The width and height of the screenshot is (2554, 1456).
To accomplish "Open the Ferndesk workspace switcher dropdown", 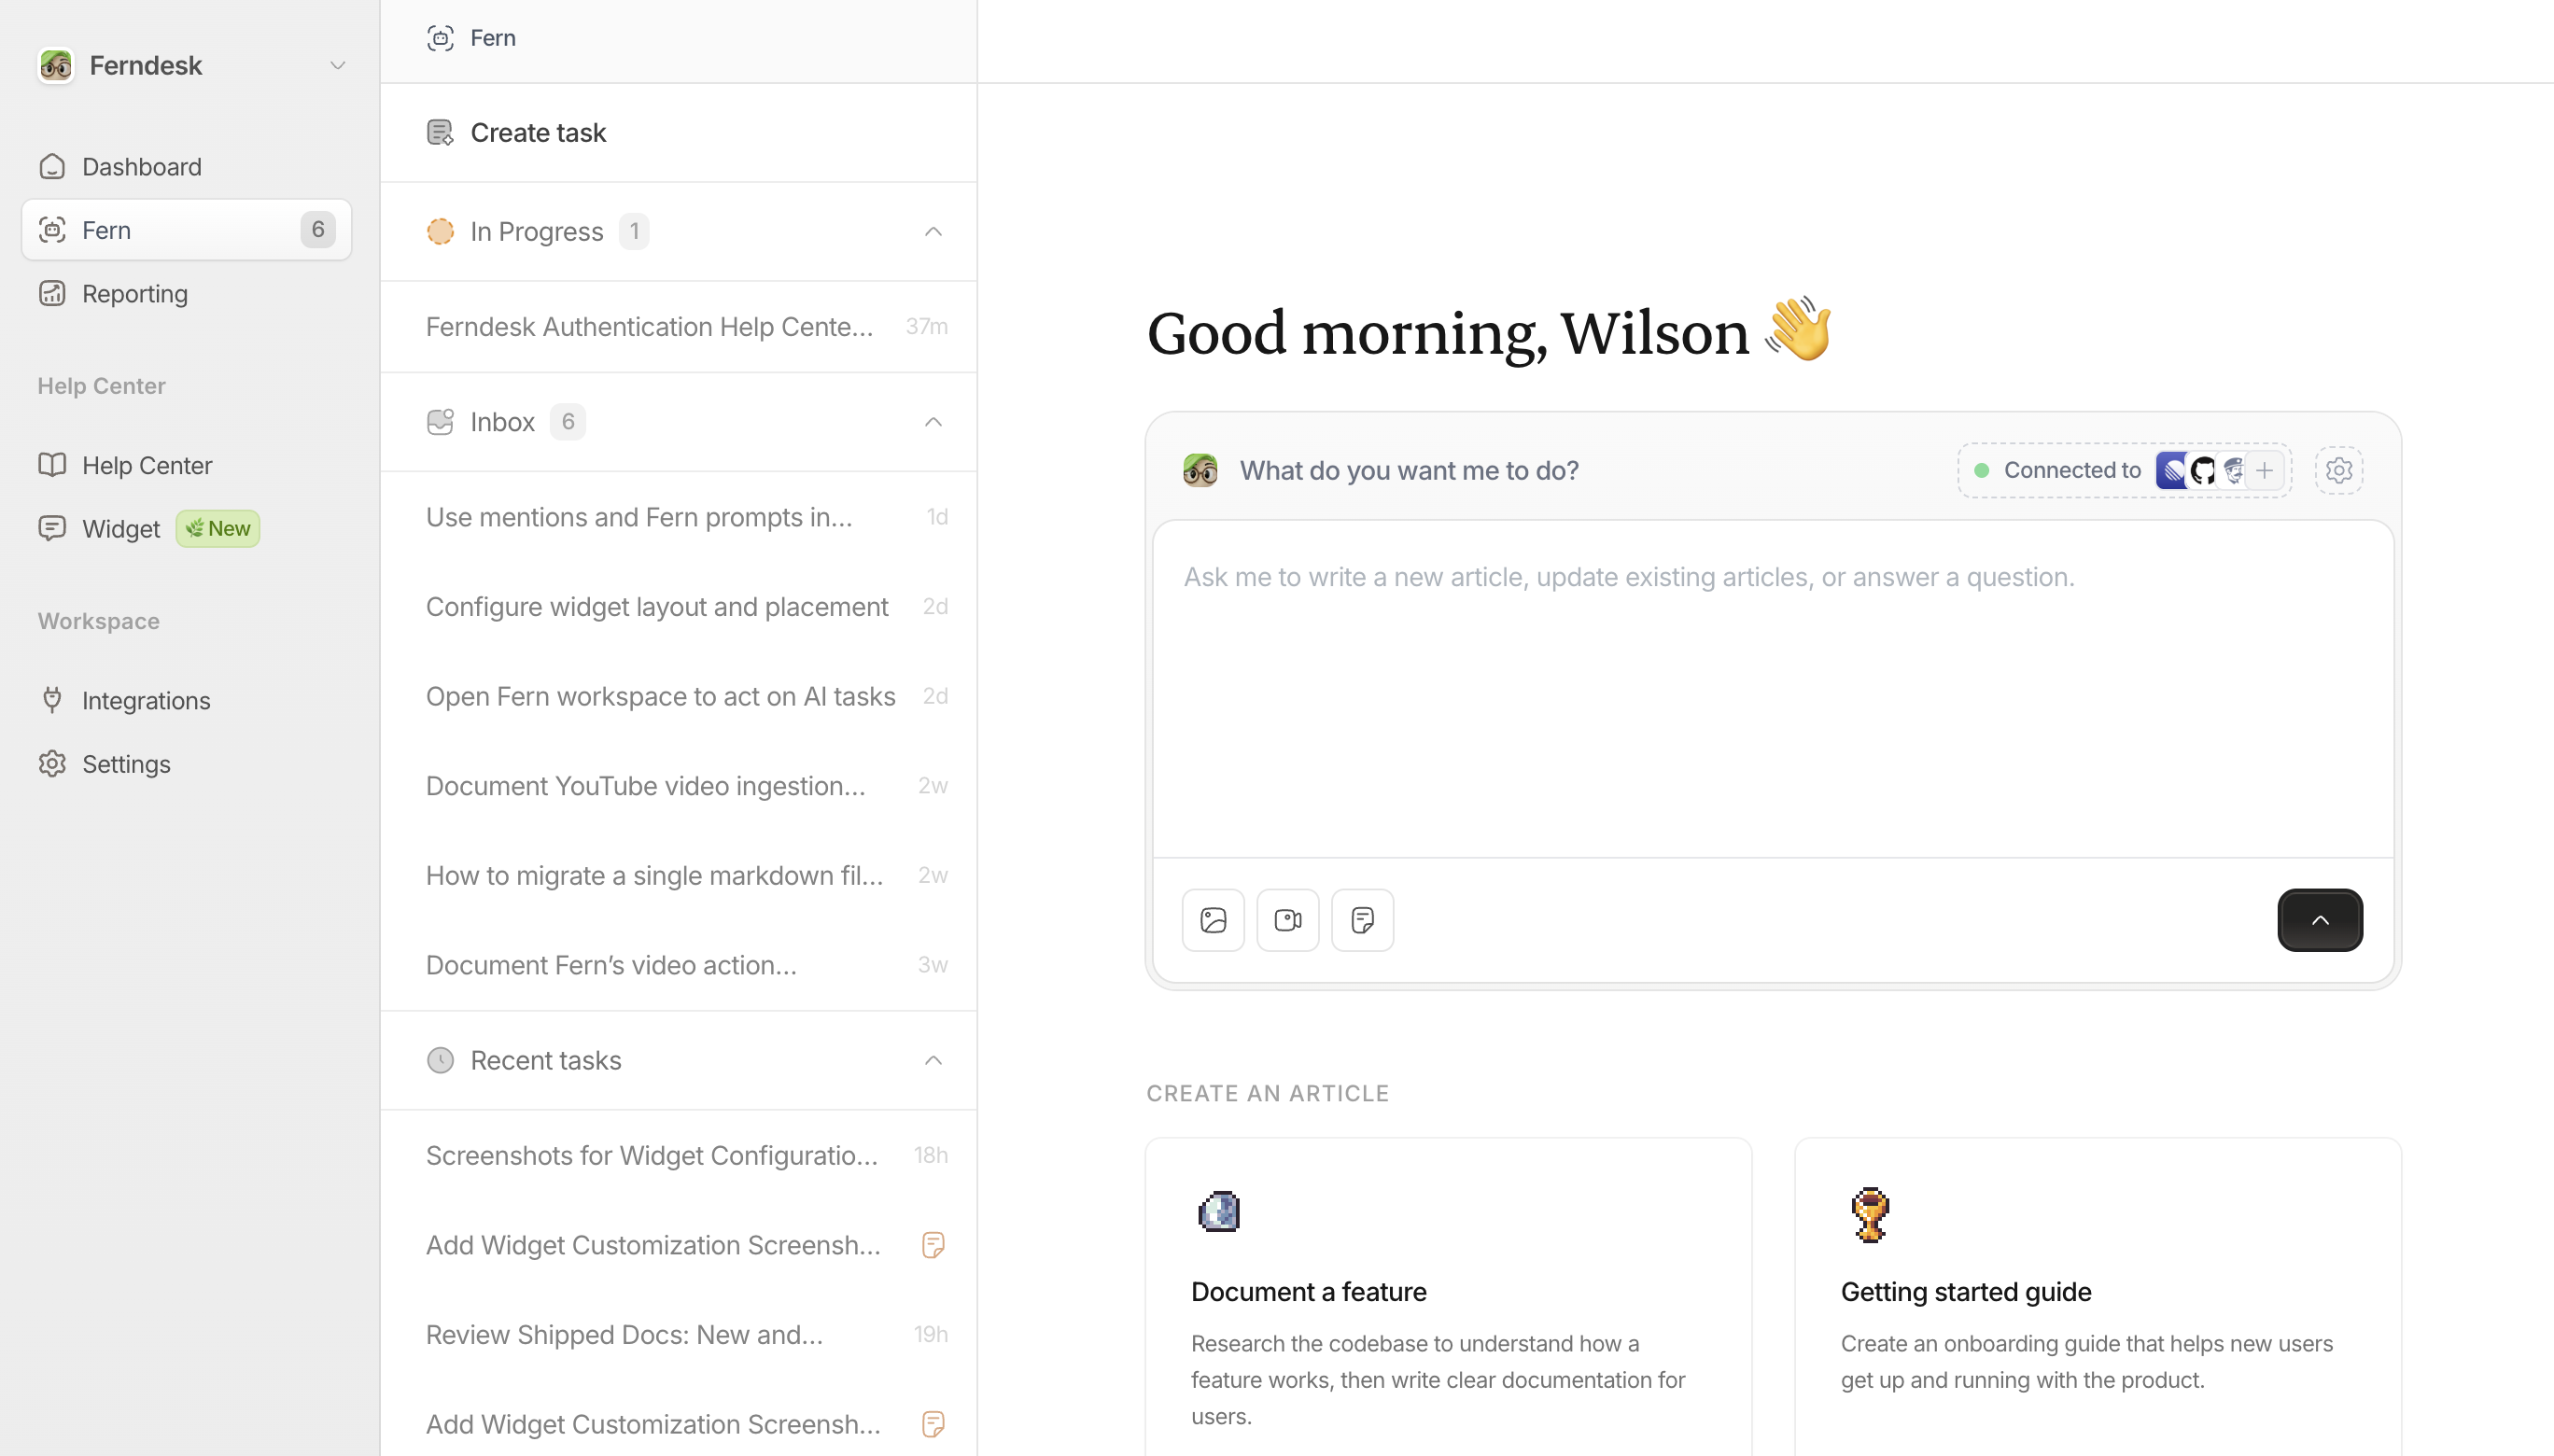I will point(337,66).
